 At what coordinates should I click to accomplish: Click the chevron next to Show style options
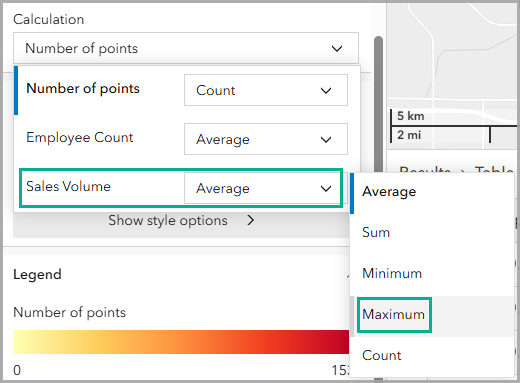251,220
